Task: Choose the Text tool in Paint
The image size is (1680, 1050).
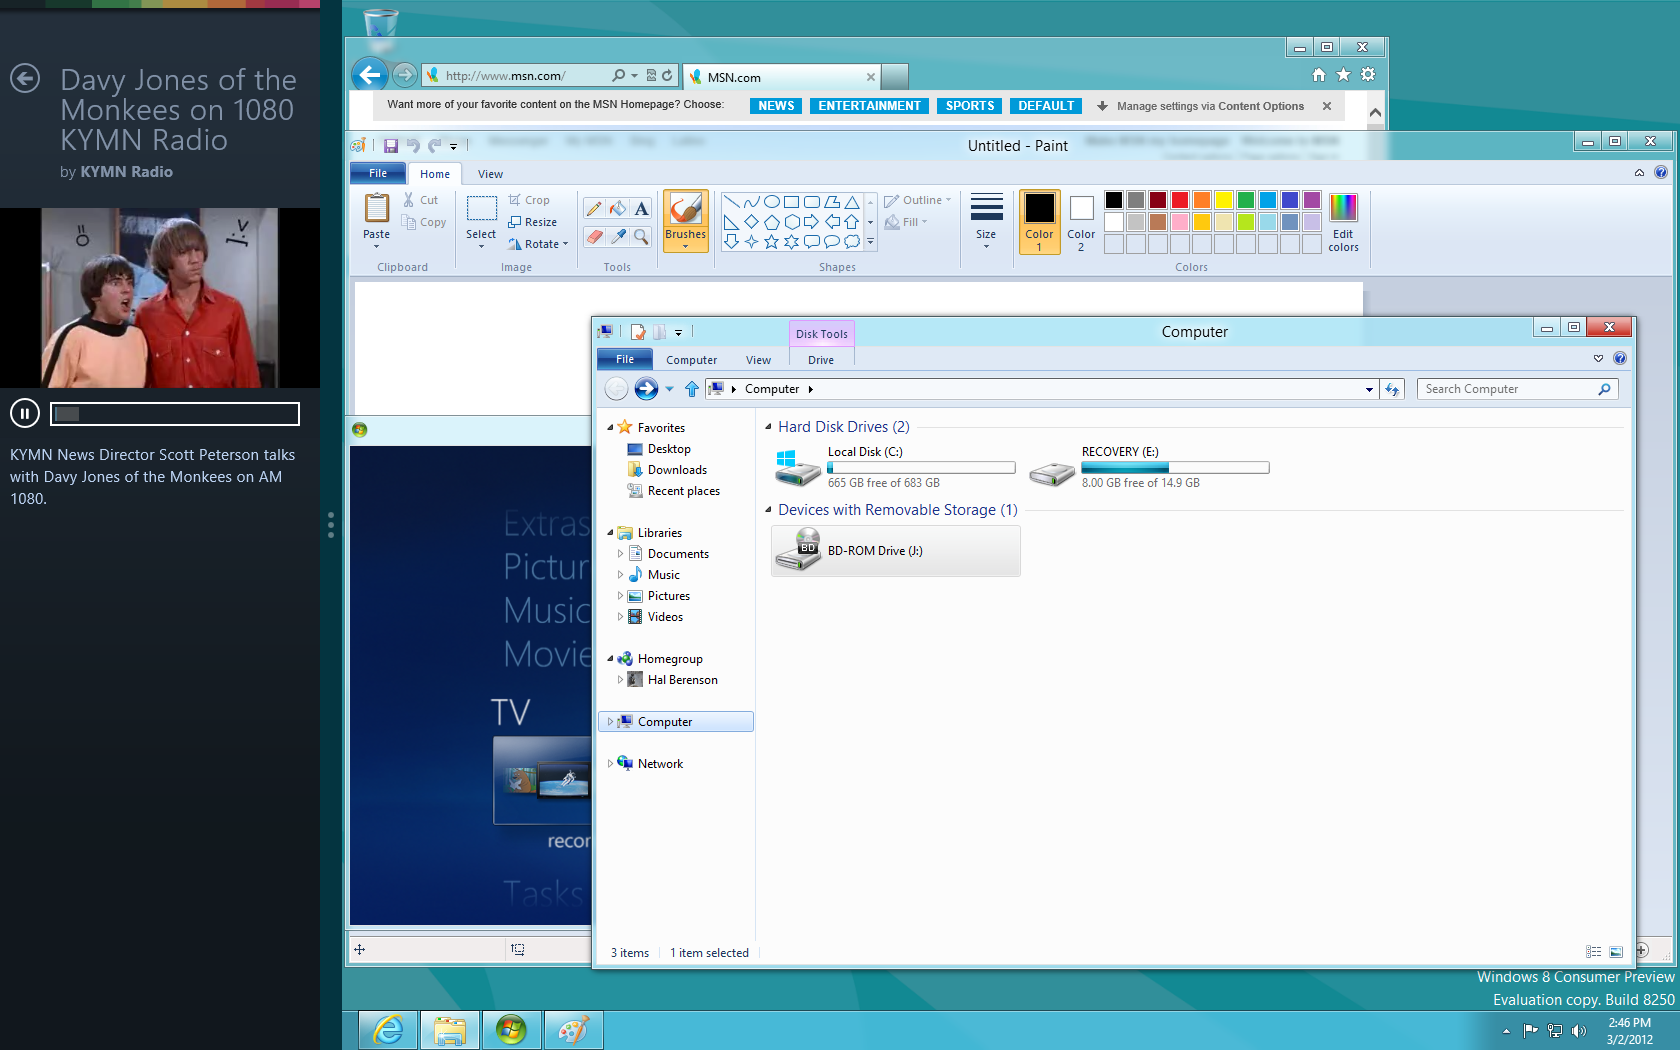Action: pos(641,209)
